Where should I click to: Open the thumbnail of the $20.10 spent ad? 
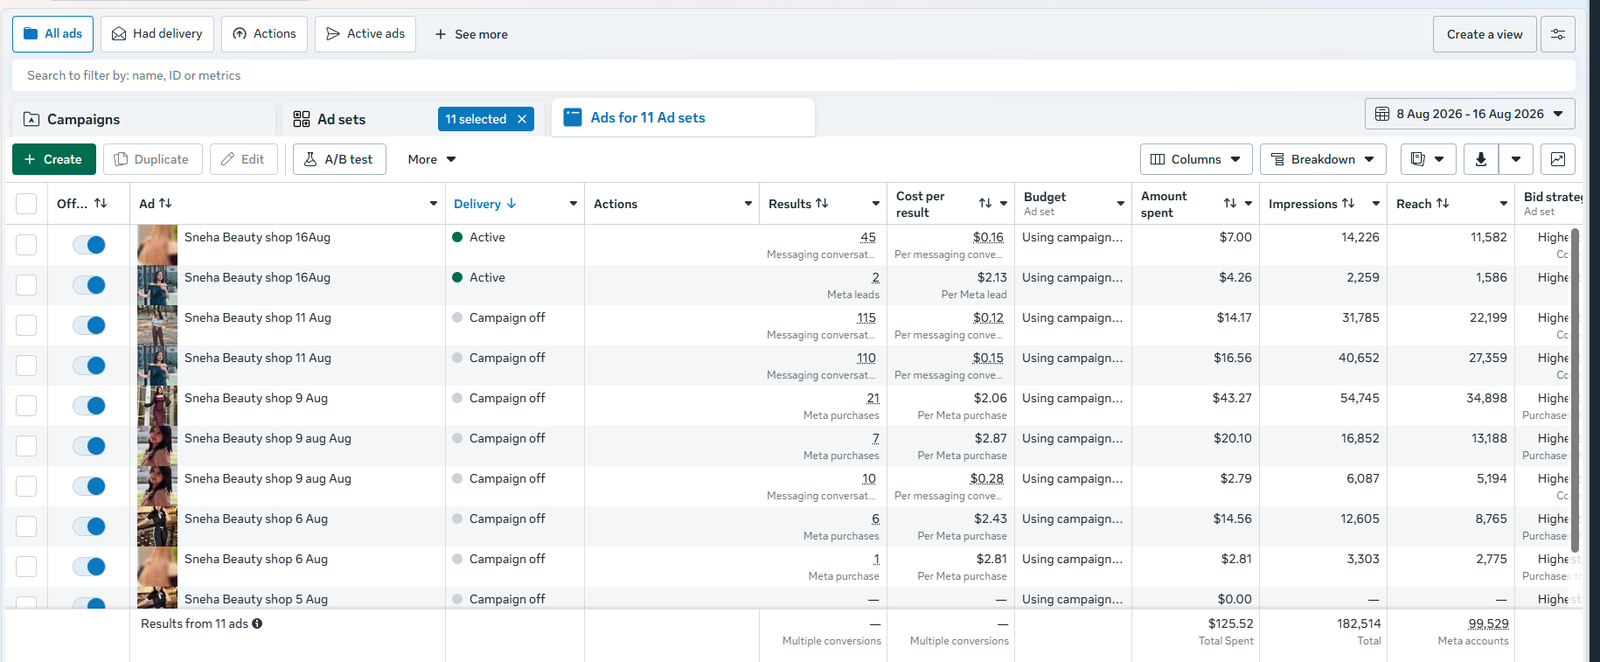pos(157,446)
